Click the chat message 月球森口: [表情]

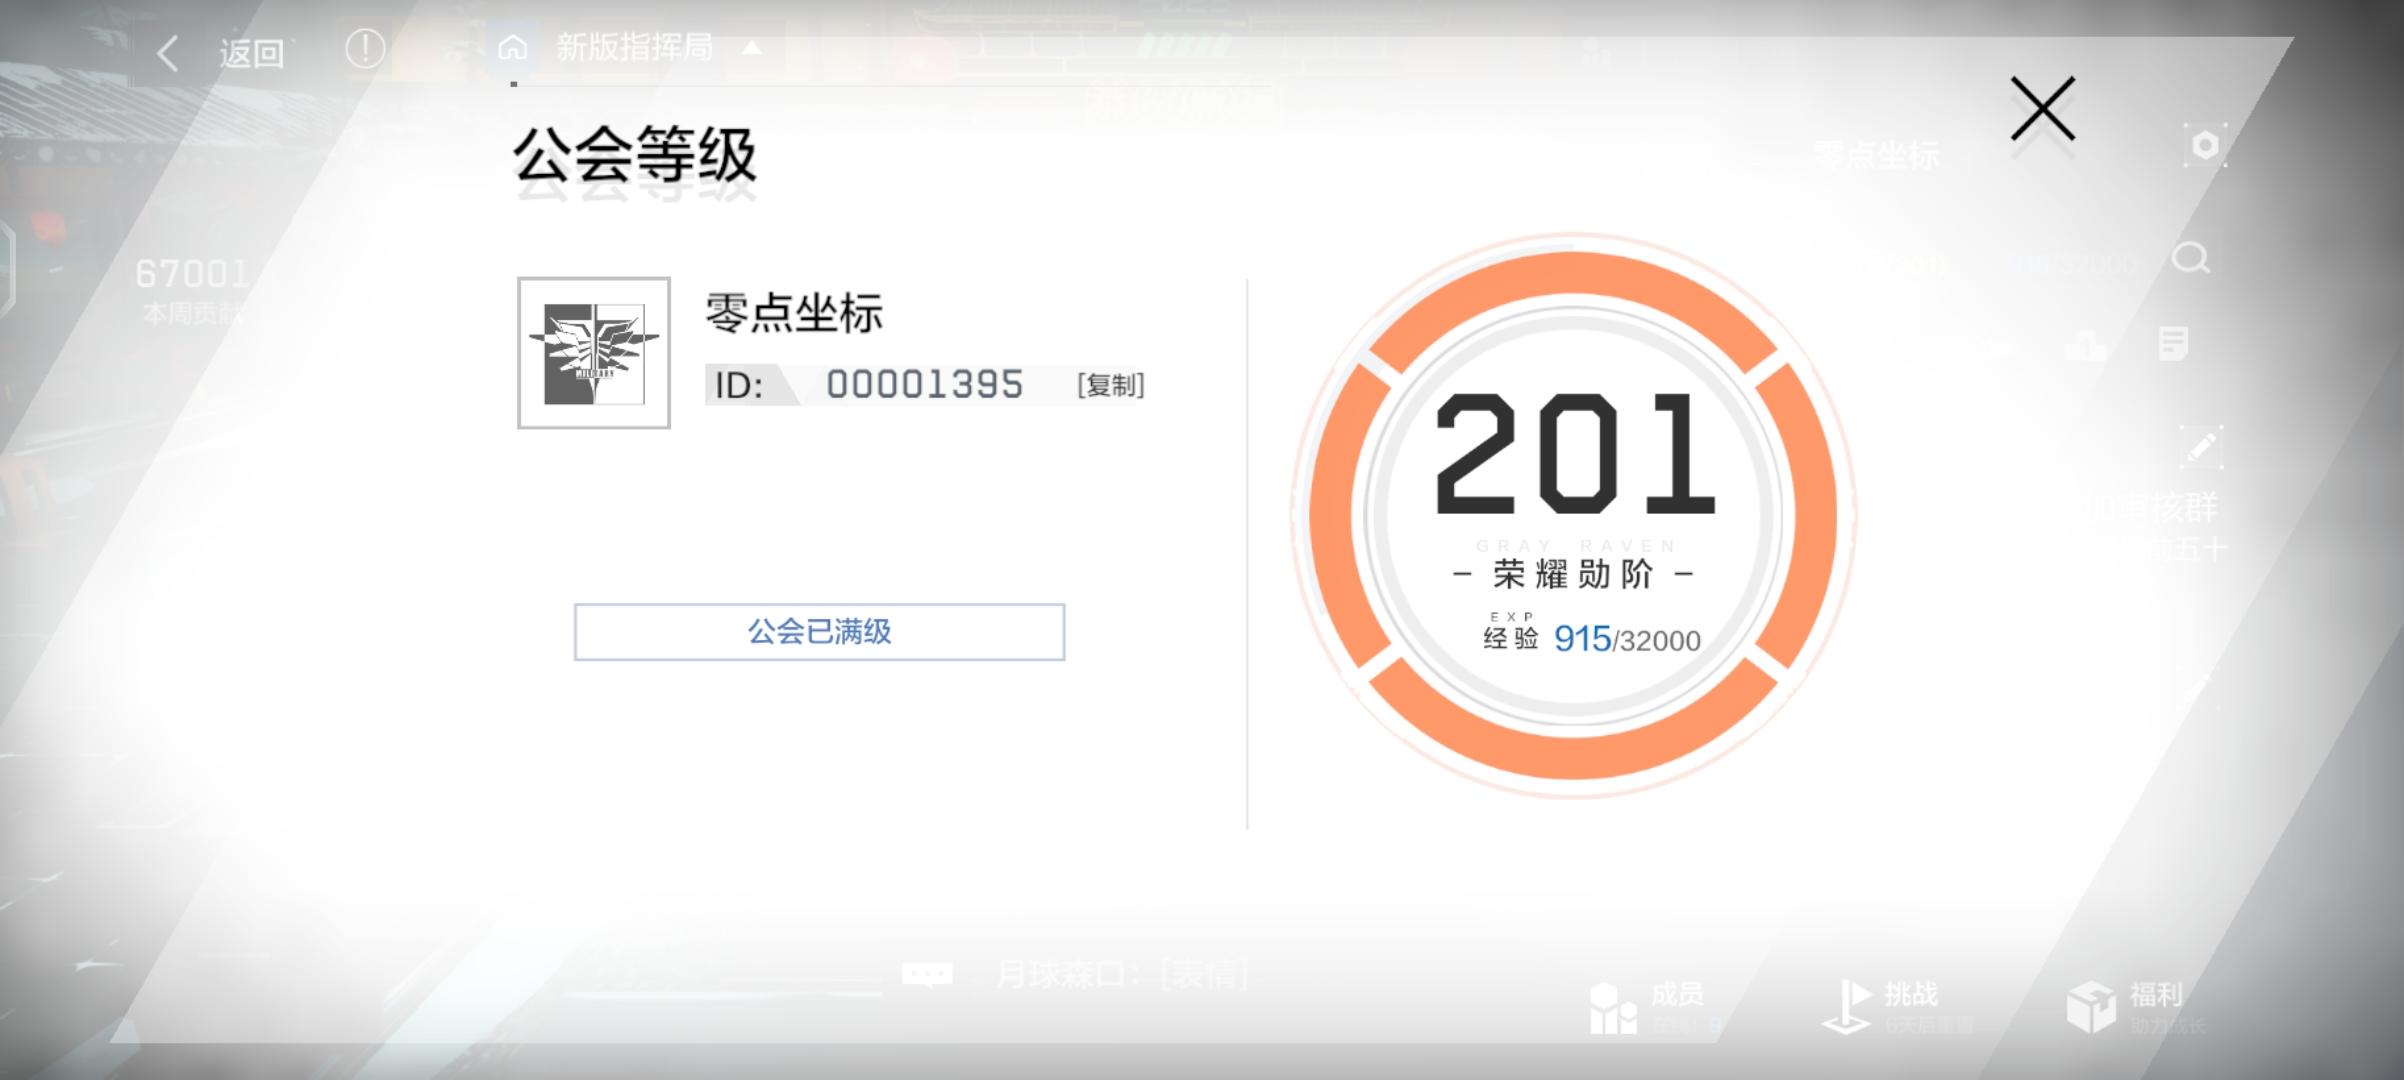click(1122, 974)
